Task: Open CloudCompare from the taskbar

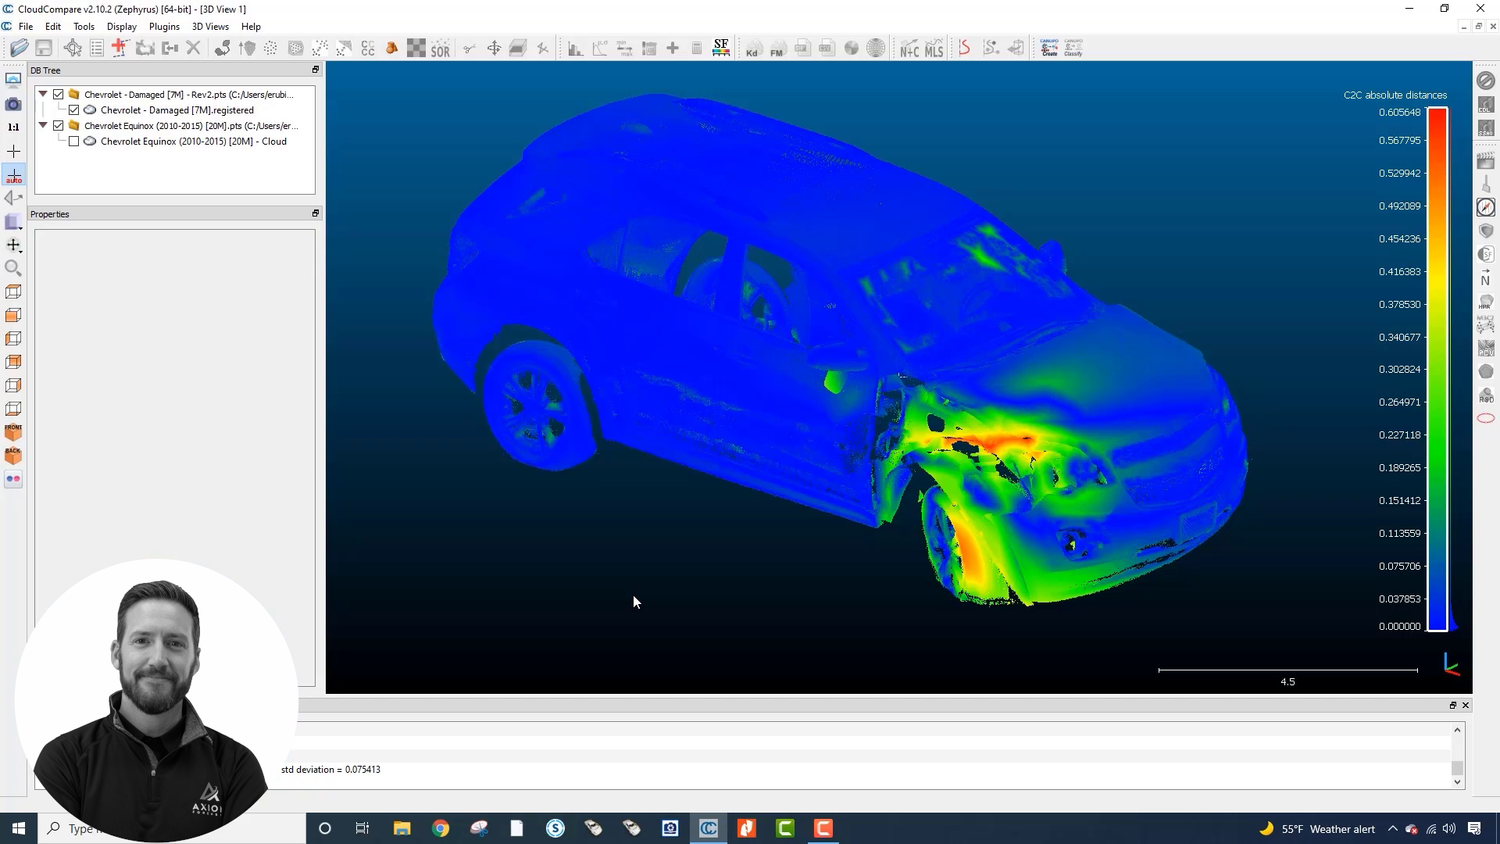Action: [x=708, y=828]
